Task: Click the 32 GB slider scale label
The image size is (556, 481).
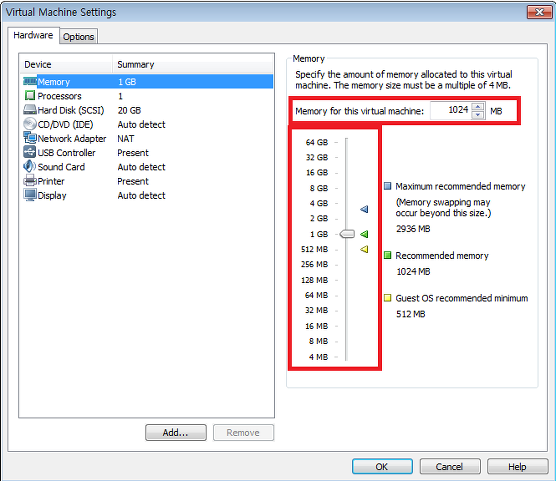Action: [317, 157]
